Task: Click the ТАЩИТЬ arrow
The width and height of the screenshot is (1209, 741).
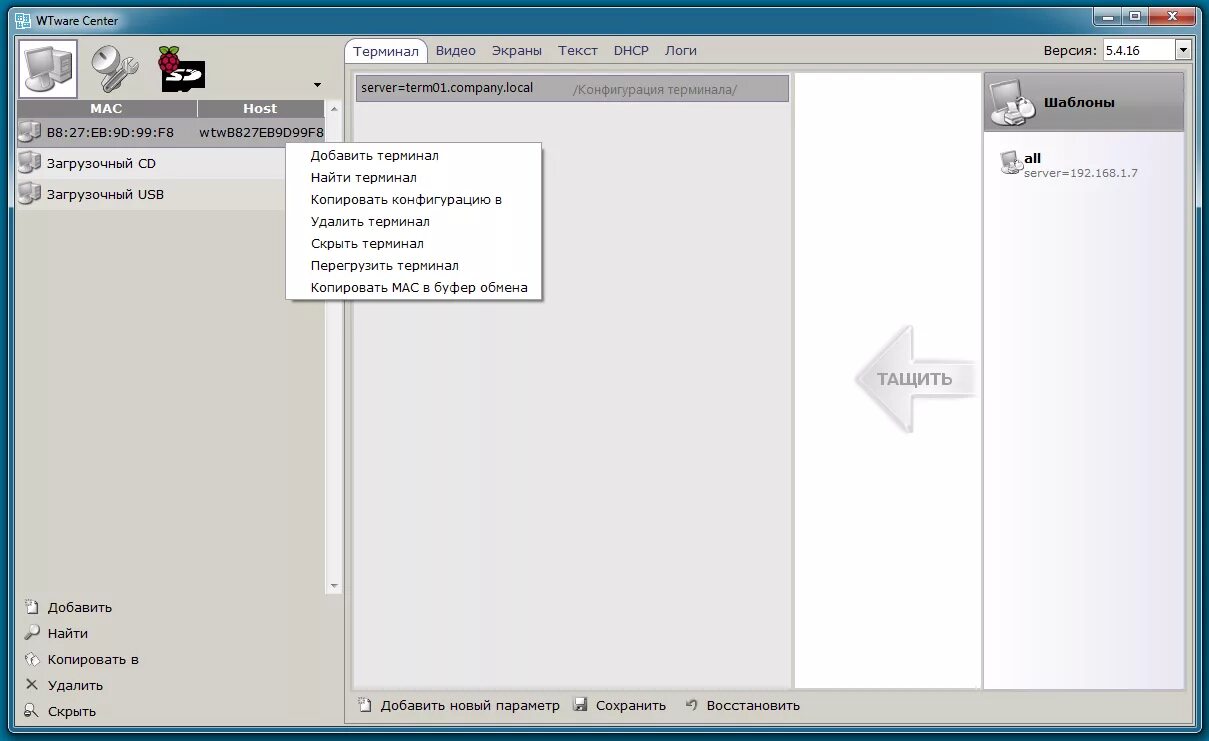Action: 914,379
